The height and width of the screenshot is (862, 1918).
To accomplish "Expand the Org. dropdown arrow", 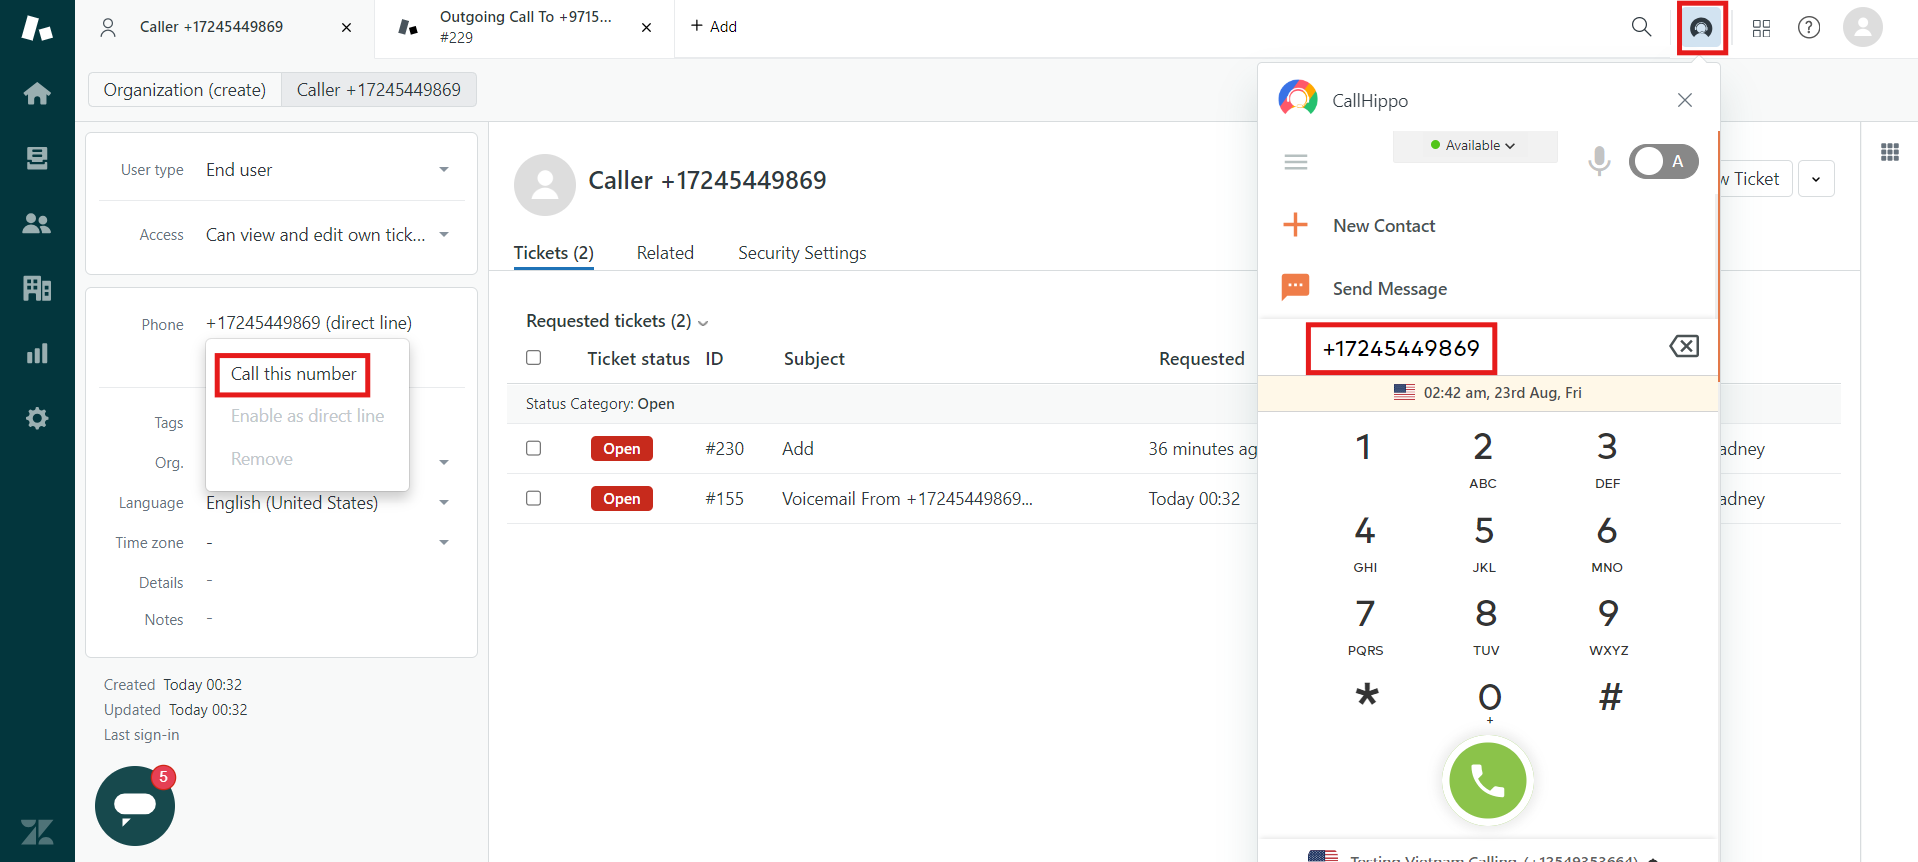I will (444, 463).
